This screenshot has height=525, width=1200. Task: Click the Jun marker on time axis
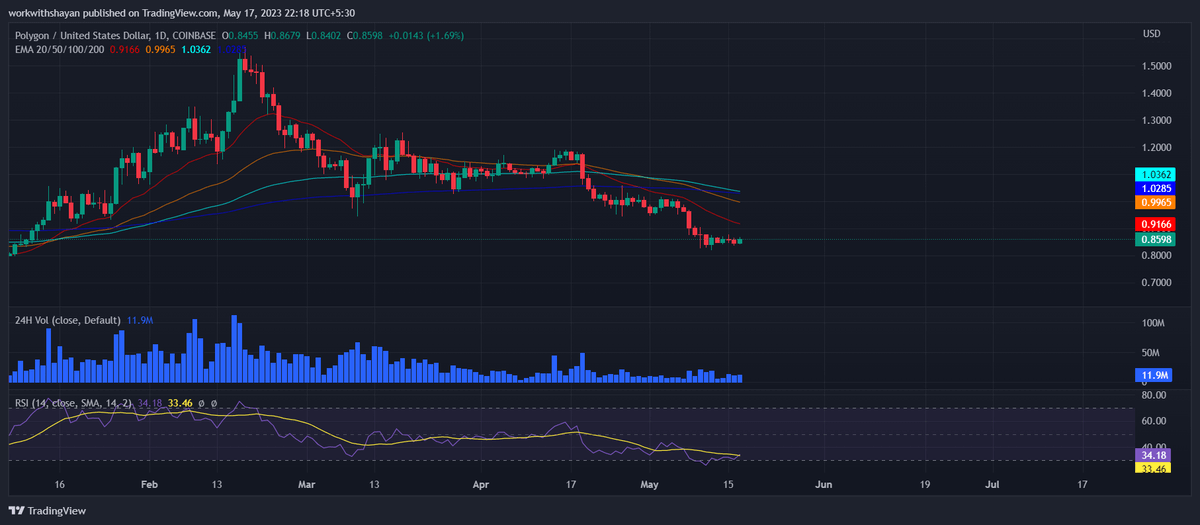tap(824, 484)
